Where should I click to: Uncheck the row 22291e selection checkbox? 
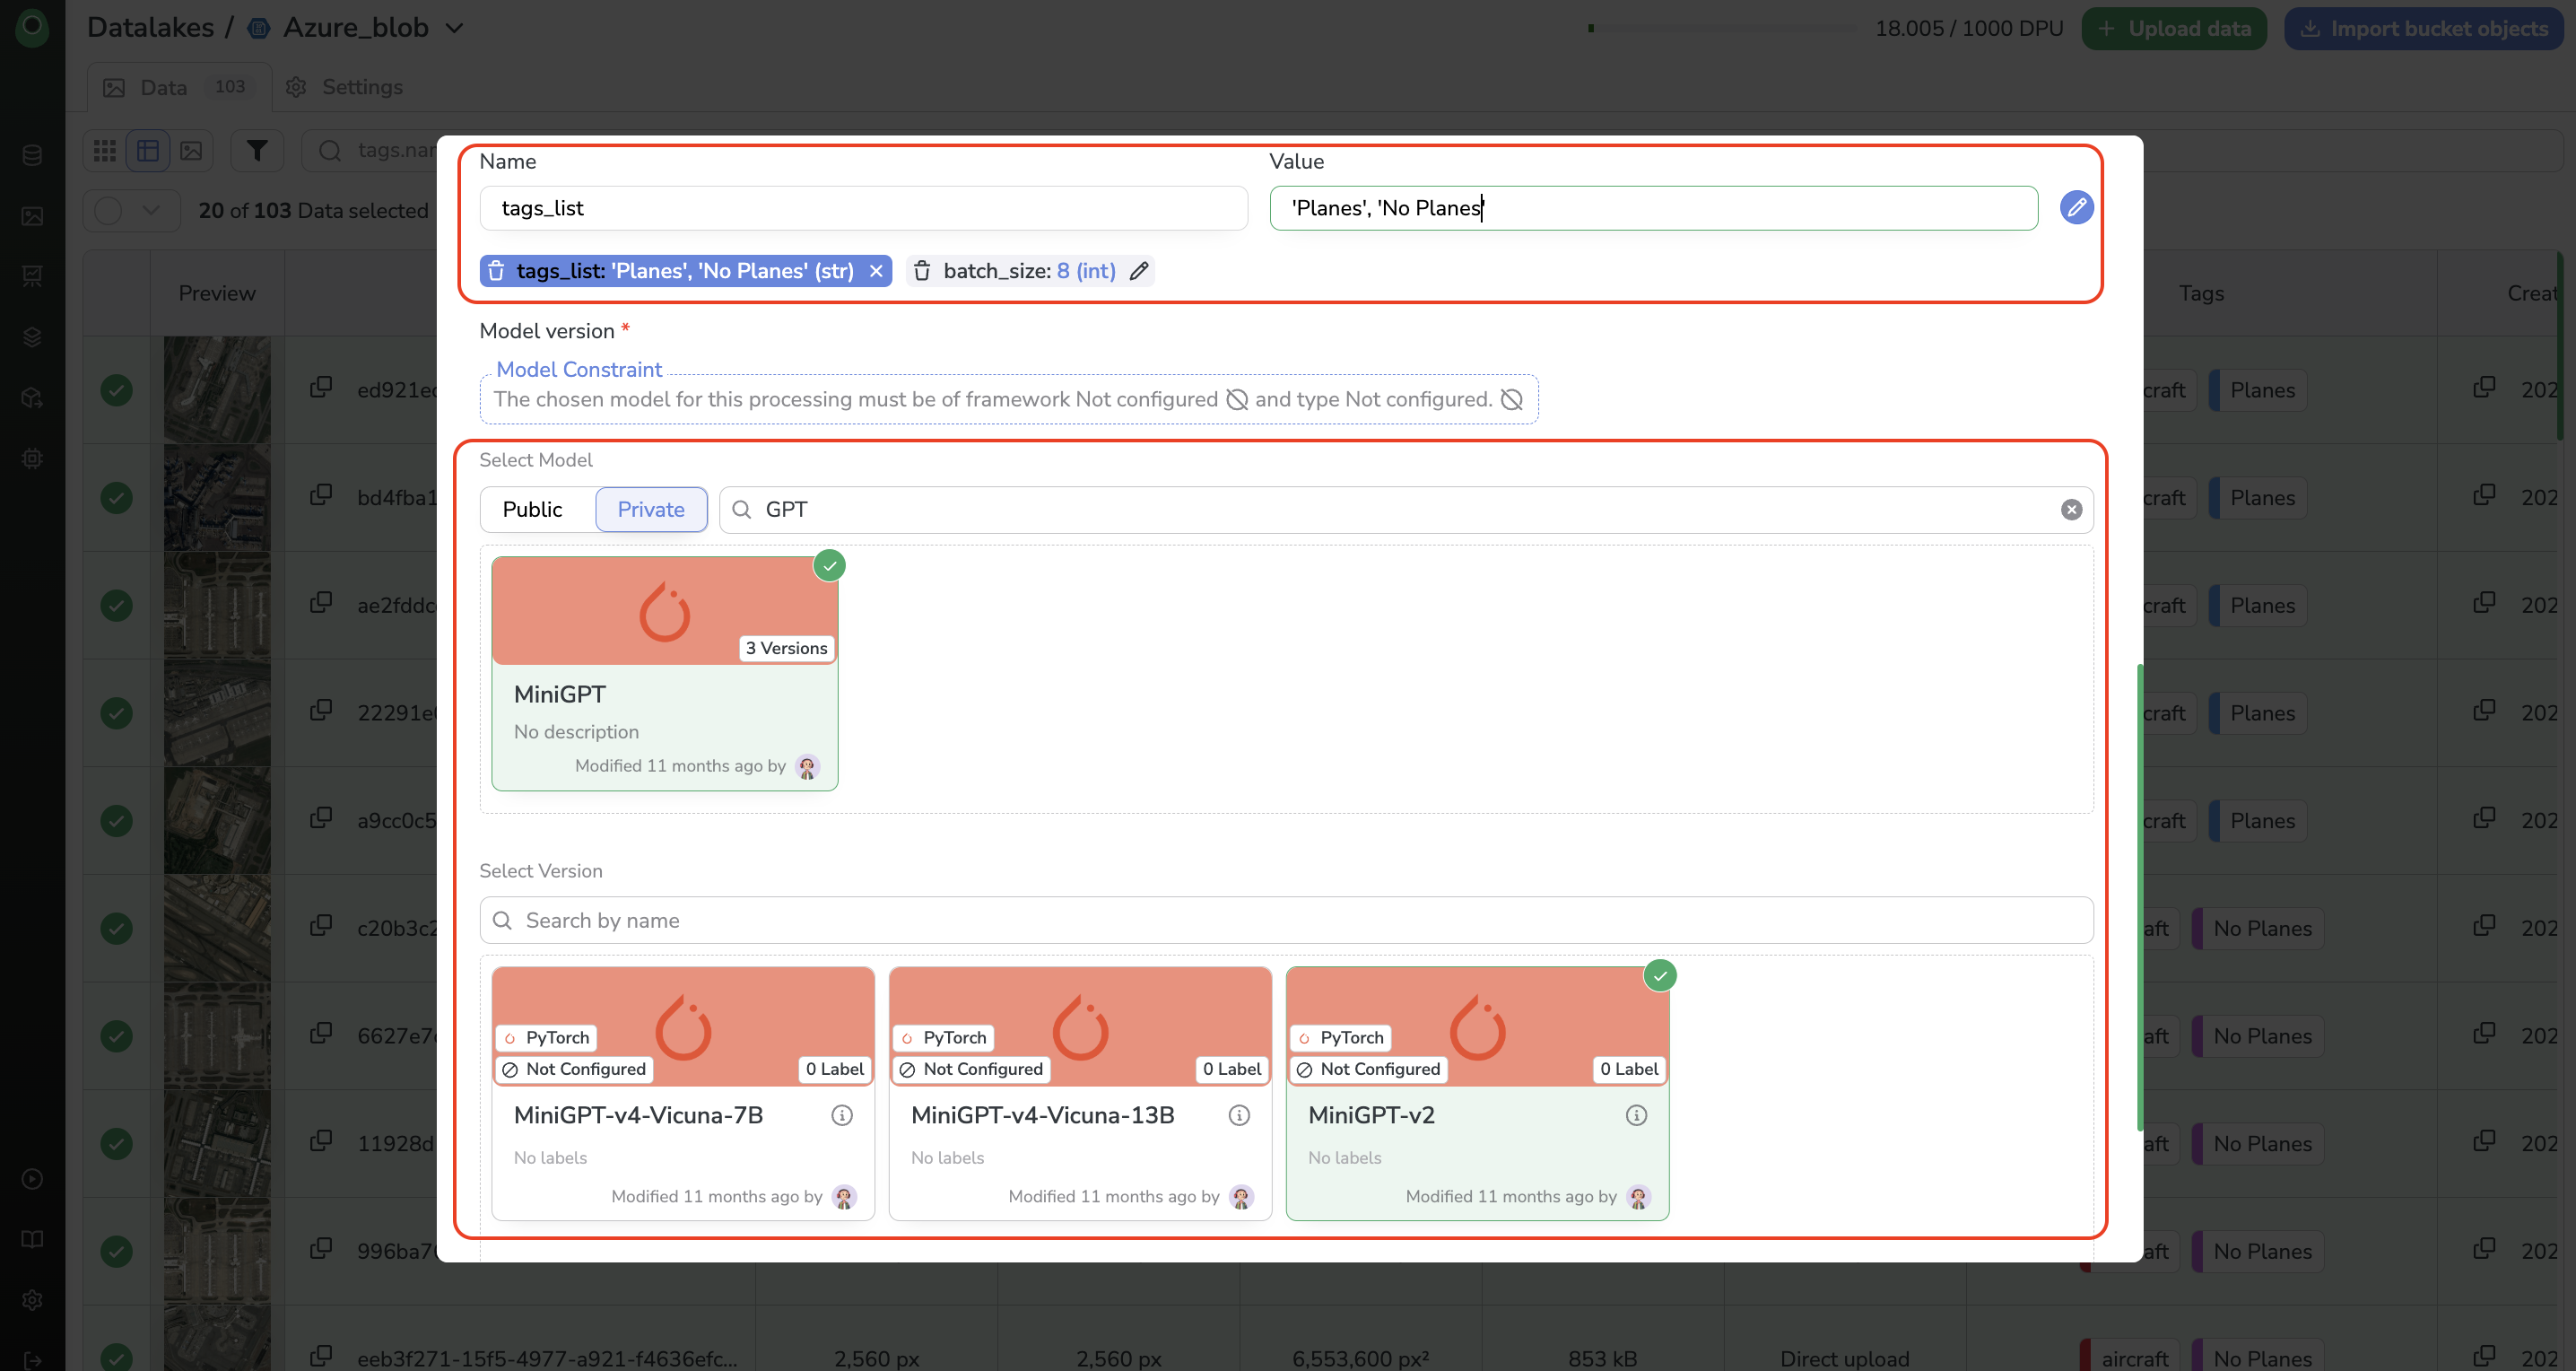tap(116, 713)
